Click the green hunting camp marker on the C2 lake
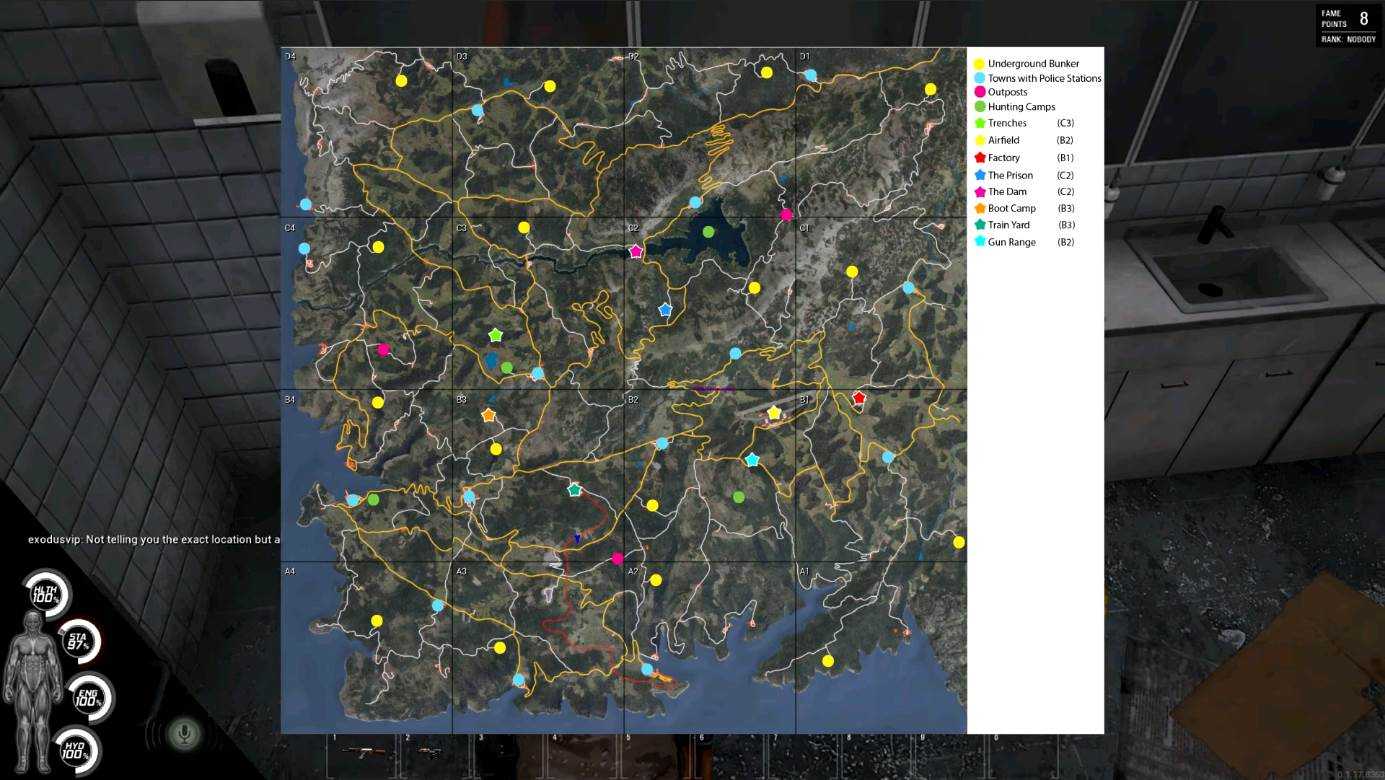The height and width of the screenshot is (780, 1385). click(x=708, y=232)
